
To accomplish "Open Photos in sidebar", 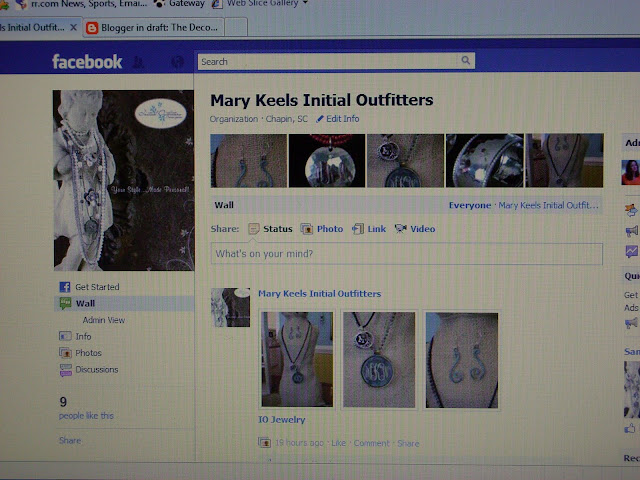I will [x=89, y=353].
